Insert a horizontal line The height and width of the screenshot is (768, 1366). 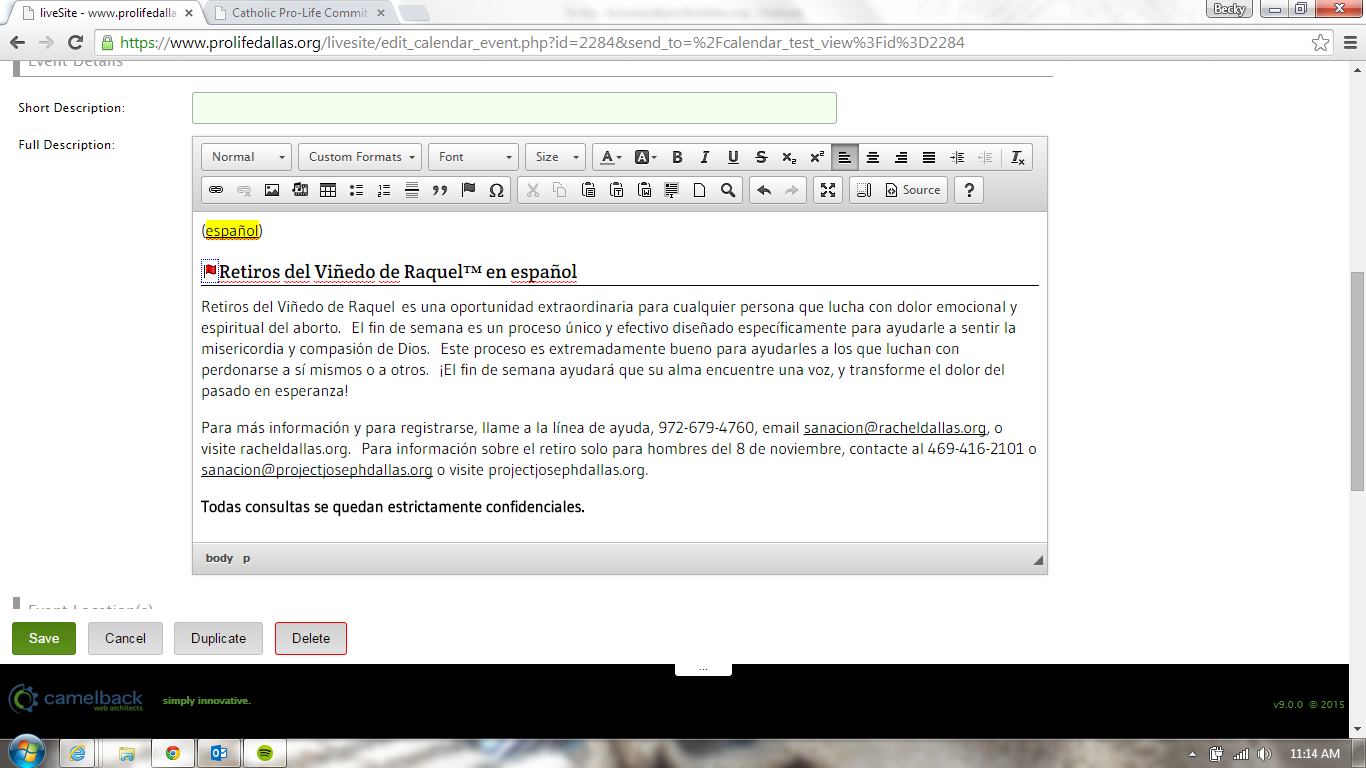[411, 190]
